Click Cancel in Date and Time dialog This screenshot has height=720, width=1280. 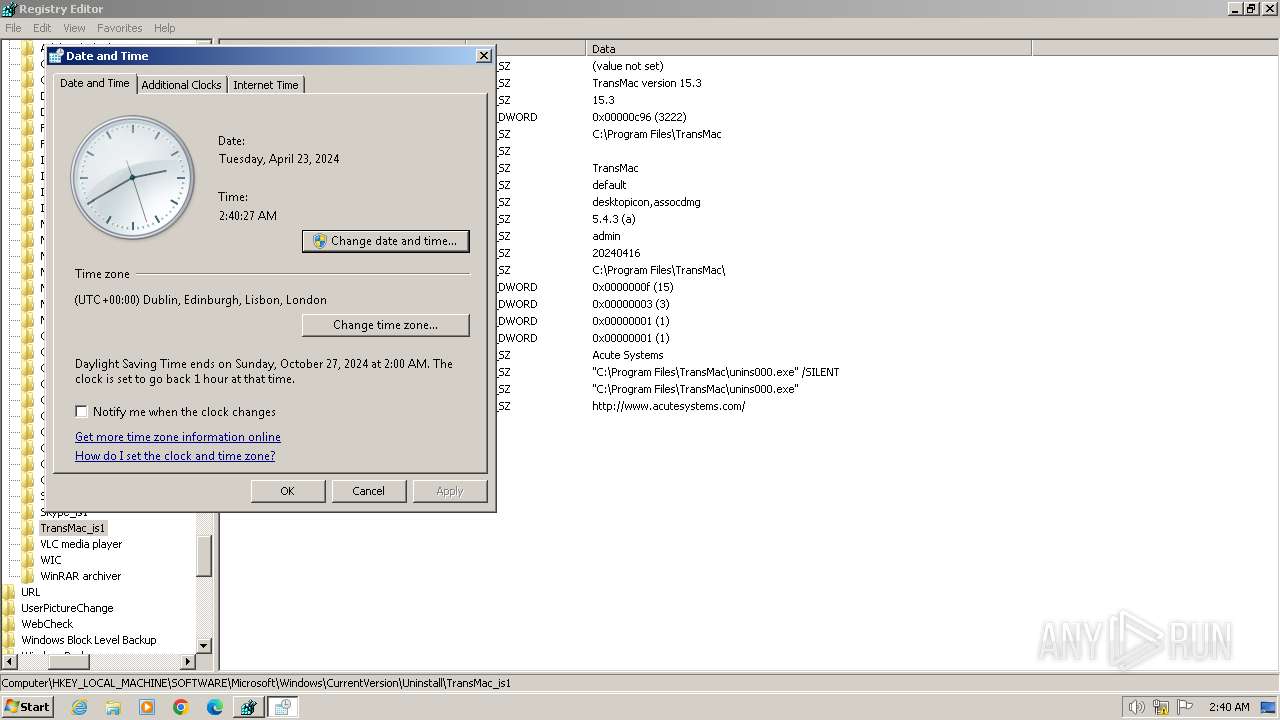tap(368, 491)
